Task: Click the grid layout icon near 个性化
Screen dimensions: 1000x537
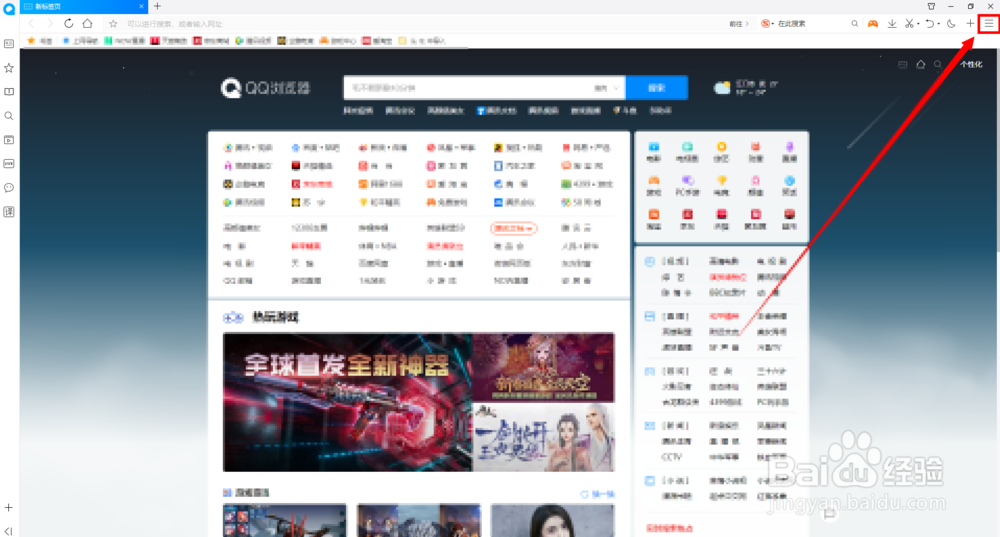Action: click(902, 64)
